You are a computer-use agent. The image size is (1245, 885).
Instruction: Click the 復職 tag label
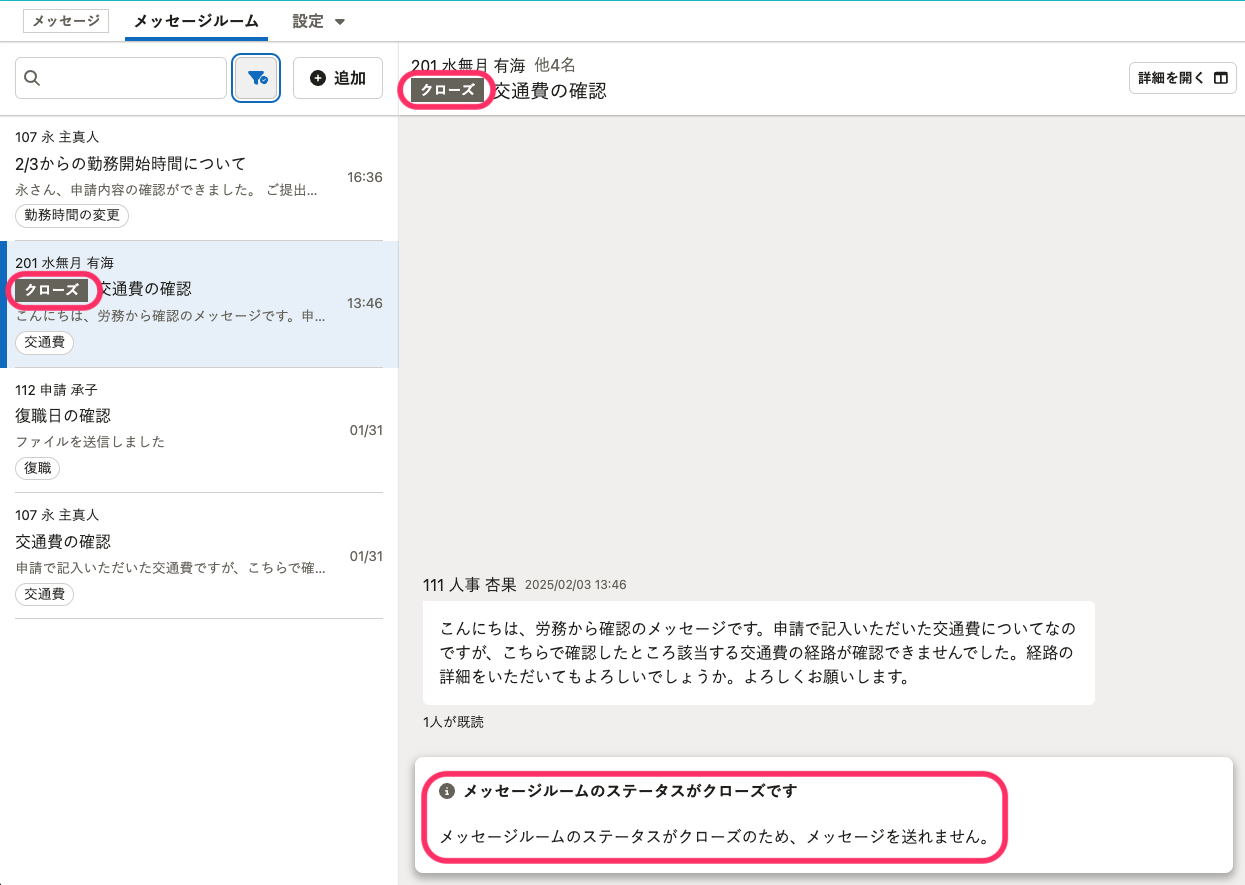click(x=38, y=468)
